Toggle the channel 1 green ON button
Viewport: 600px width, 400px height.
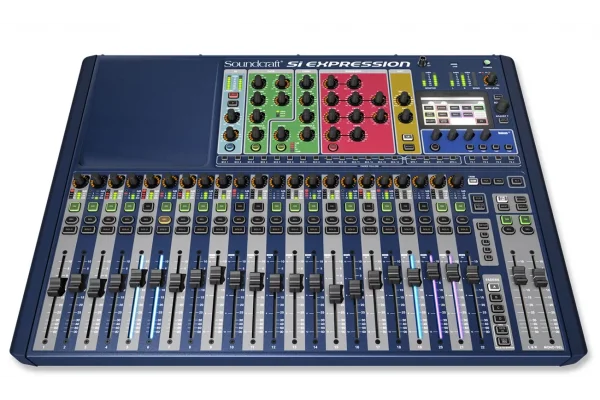point(75,207)
